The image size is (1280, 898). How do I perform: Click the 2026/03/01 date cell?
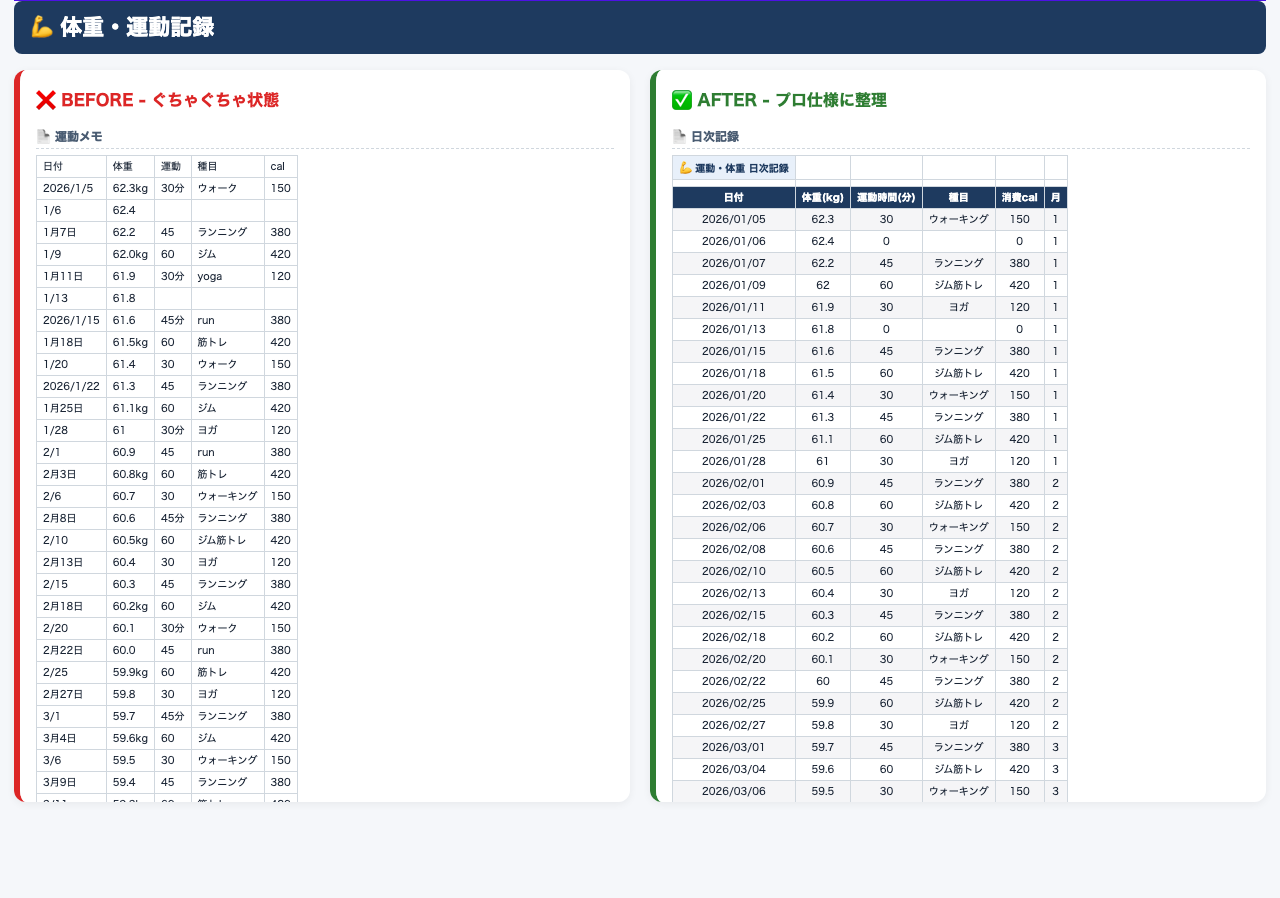(x=734, y=747)
